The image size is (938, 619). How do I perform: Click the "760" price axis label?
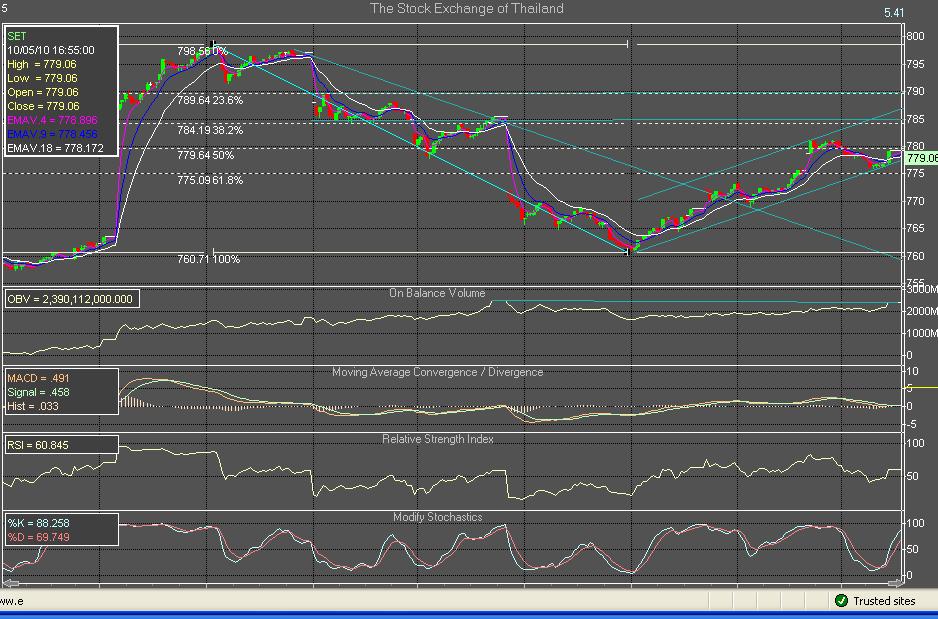pos(915,256)
